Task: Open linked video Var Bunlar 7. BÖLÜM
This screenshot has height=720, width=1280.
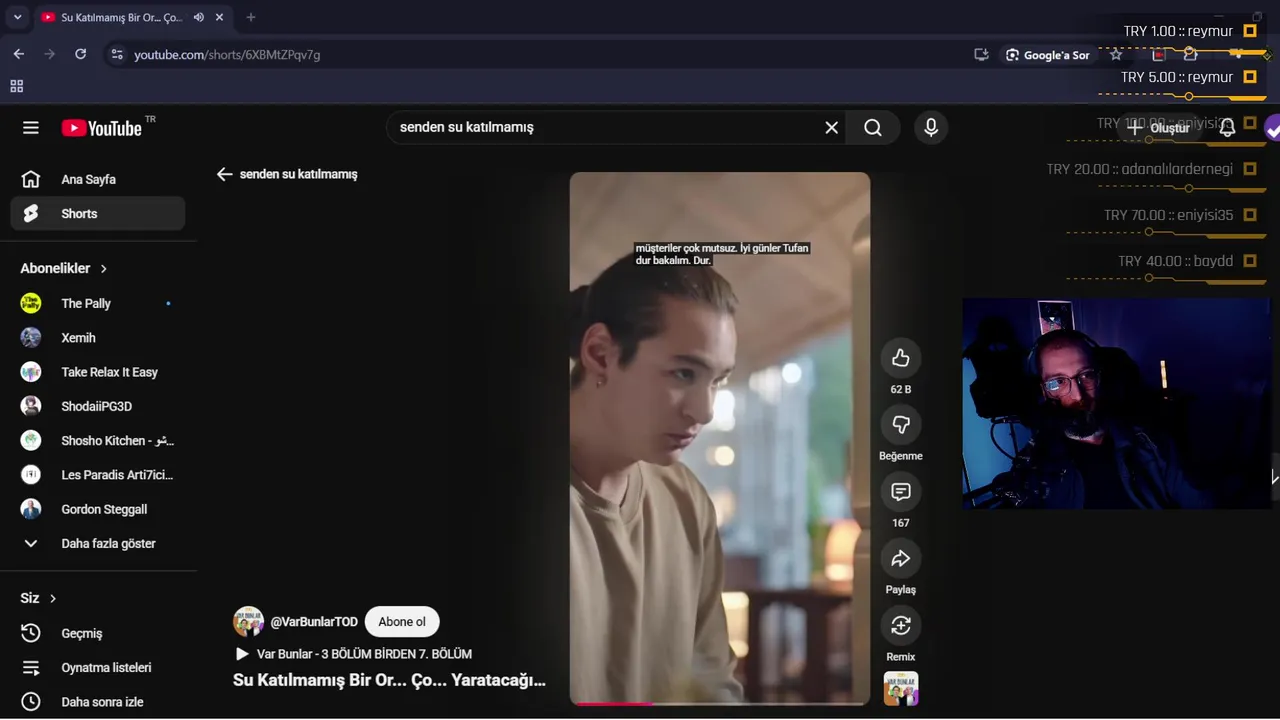Action: point(353,654)
